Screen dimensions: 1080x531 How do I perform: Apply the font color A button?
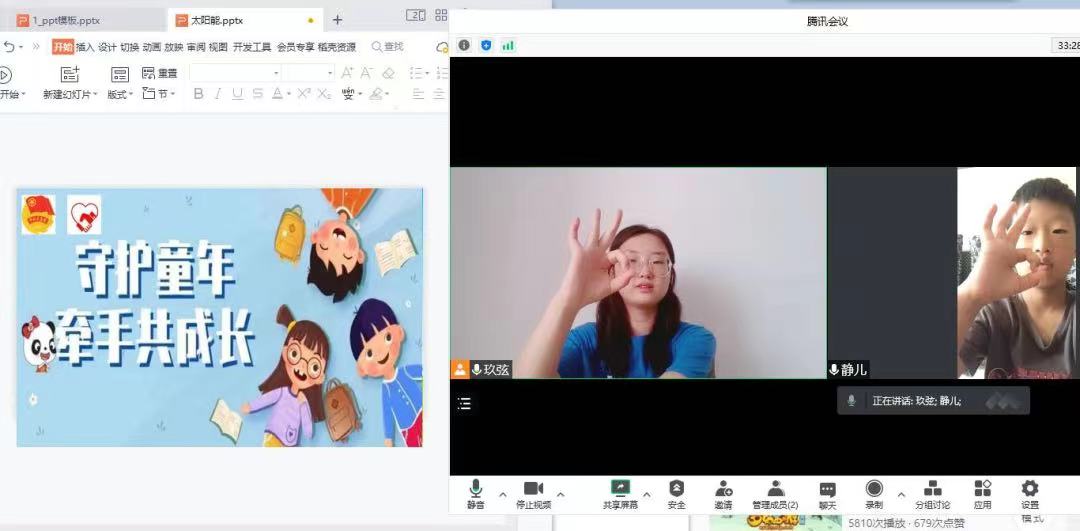tap(277, 94)
